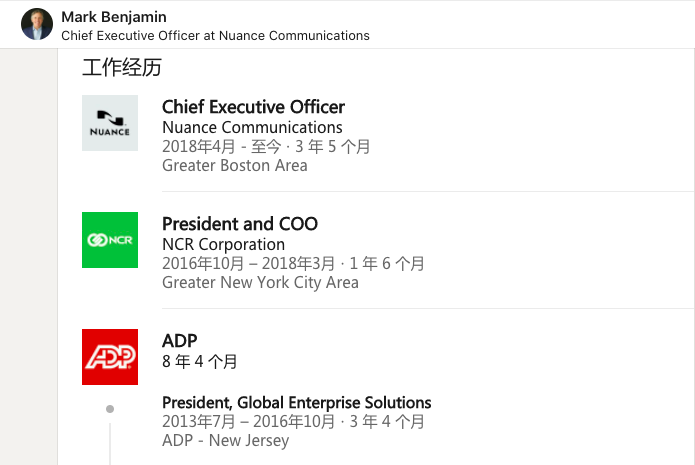Click the 工作经历 section heading
The image size is (695, 465).
click(x=122, y=67)
